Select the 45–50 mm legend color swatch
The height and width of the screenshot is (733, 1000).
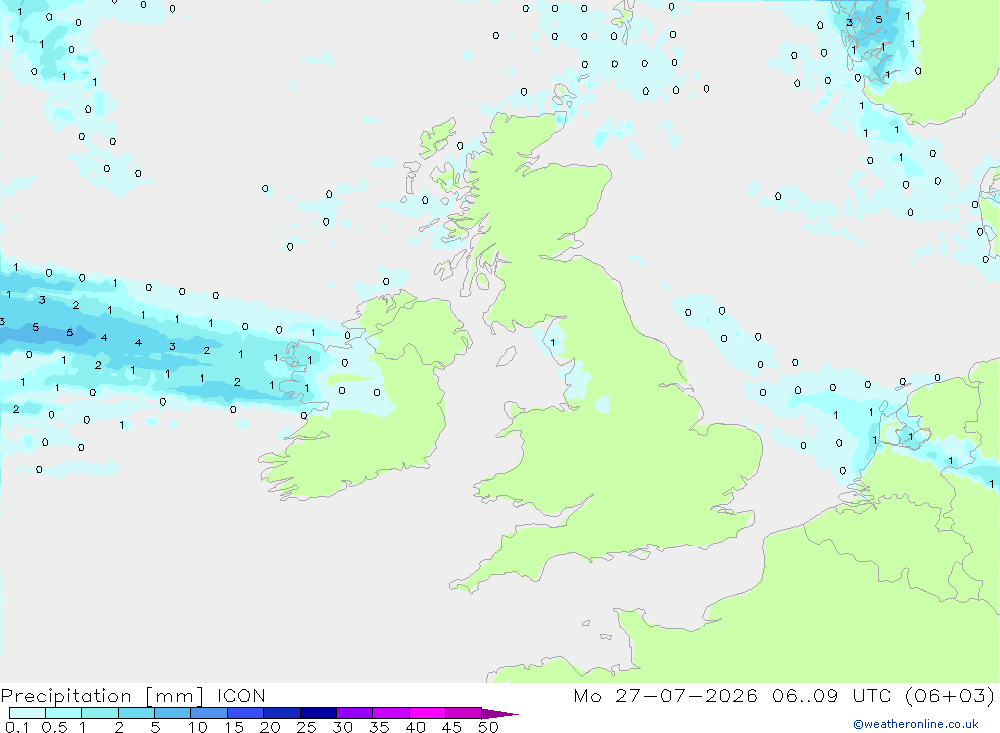[x=464, y=713]
